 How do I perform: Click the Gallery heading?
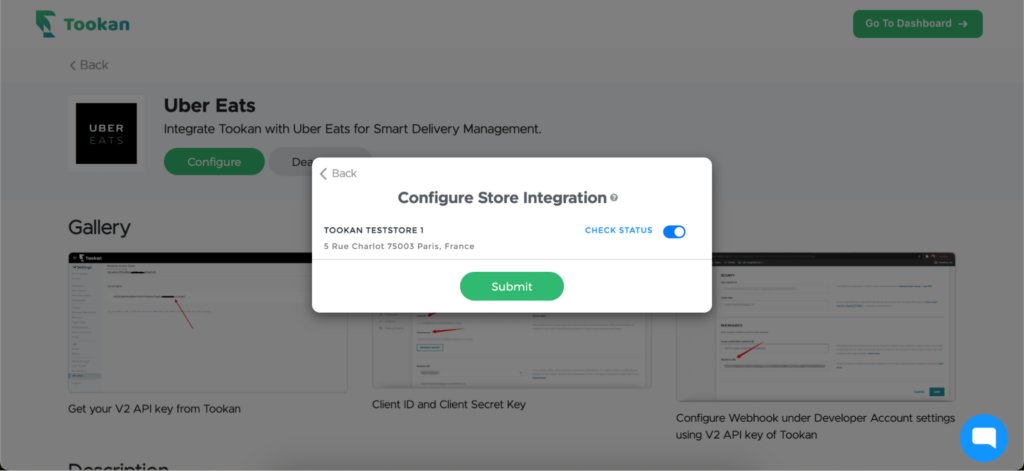(99, 227)
